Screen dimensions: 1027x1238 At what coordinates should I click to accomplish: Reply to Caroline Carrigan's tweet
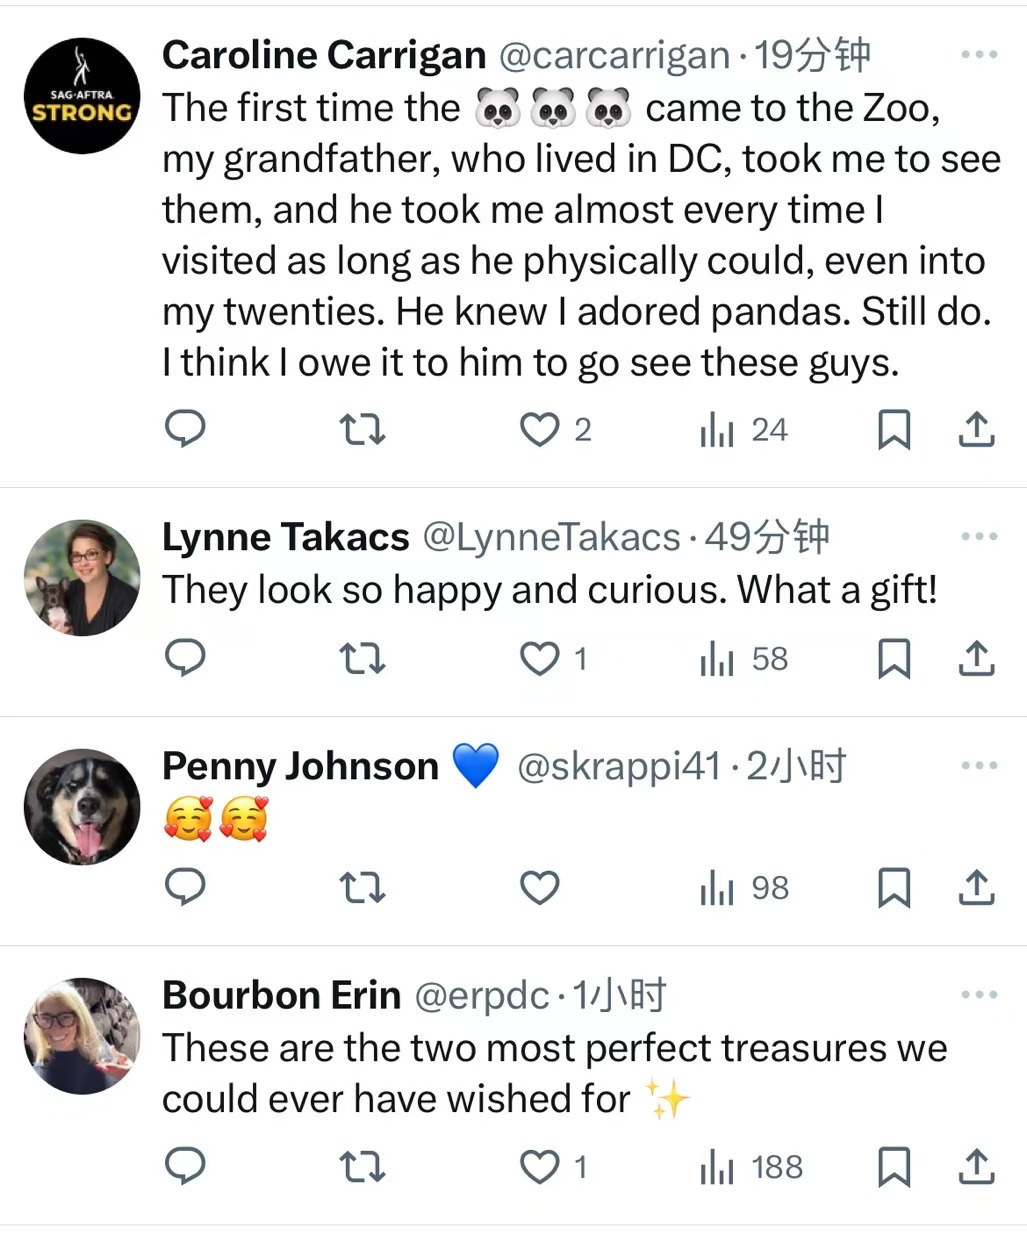185,429
